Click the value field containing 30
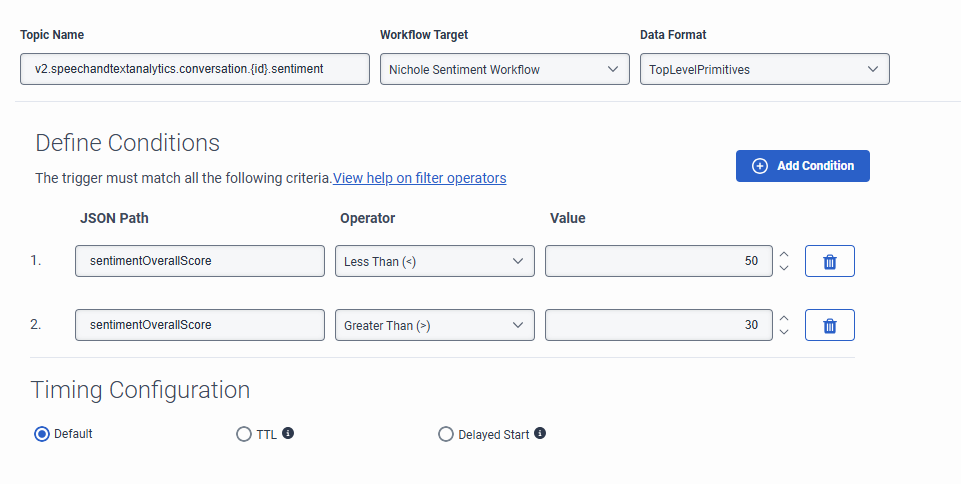Screen dimensions: 961x484 658,325
